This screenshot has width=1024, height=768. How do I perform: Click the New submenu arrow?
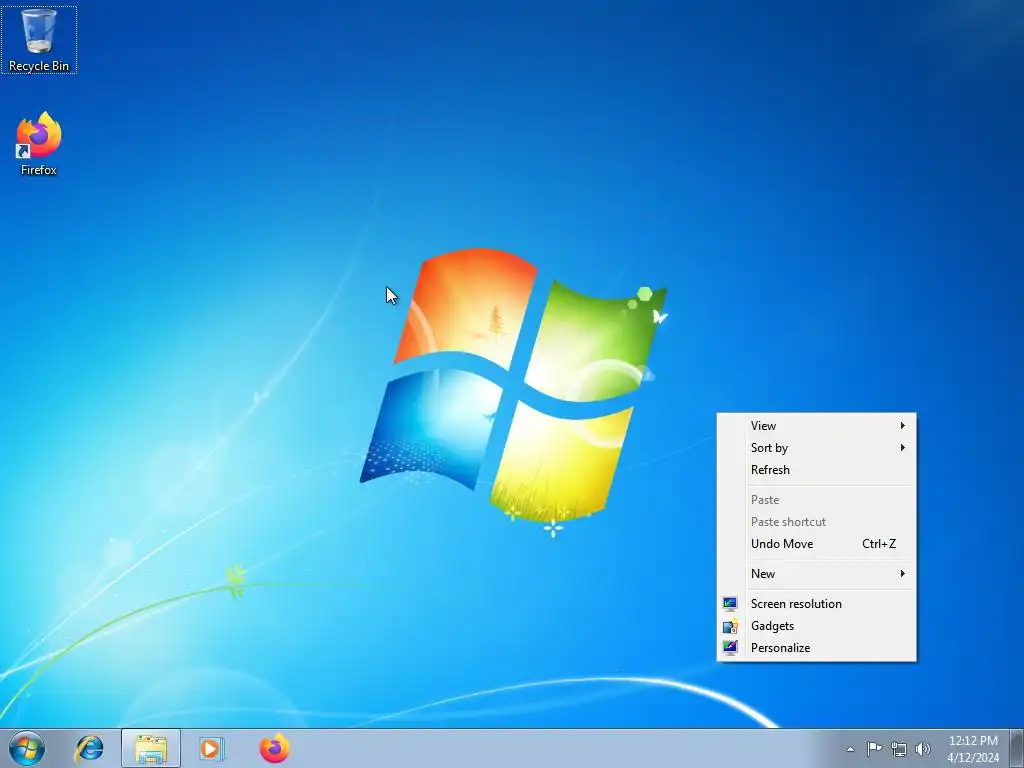point(903,574)
